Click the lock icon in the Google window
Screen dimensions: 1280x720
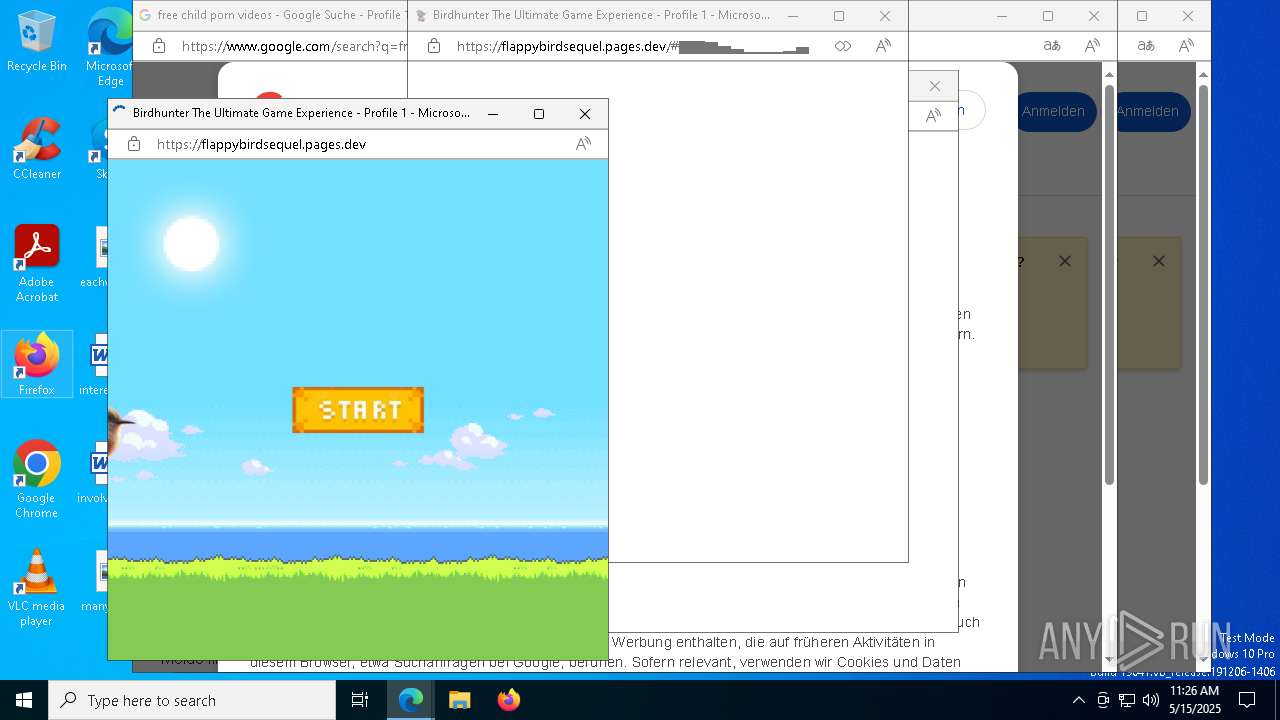pos(158,46)
